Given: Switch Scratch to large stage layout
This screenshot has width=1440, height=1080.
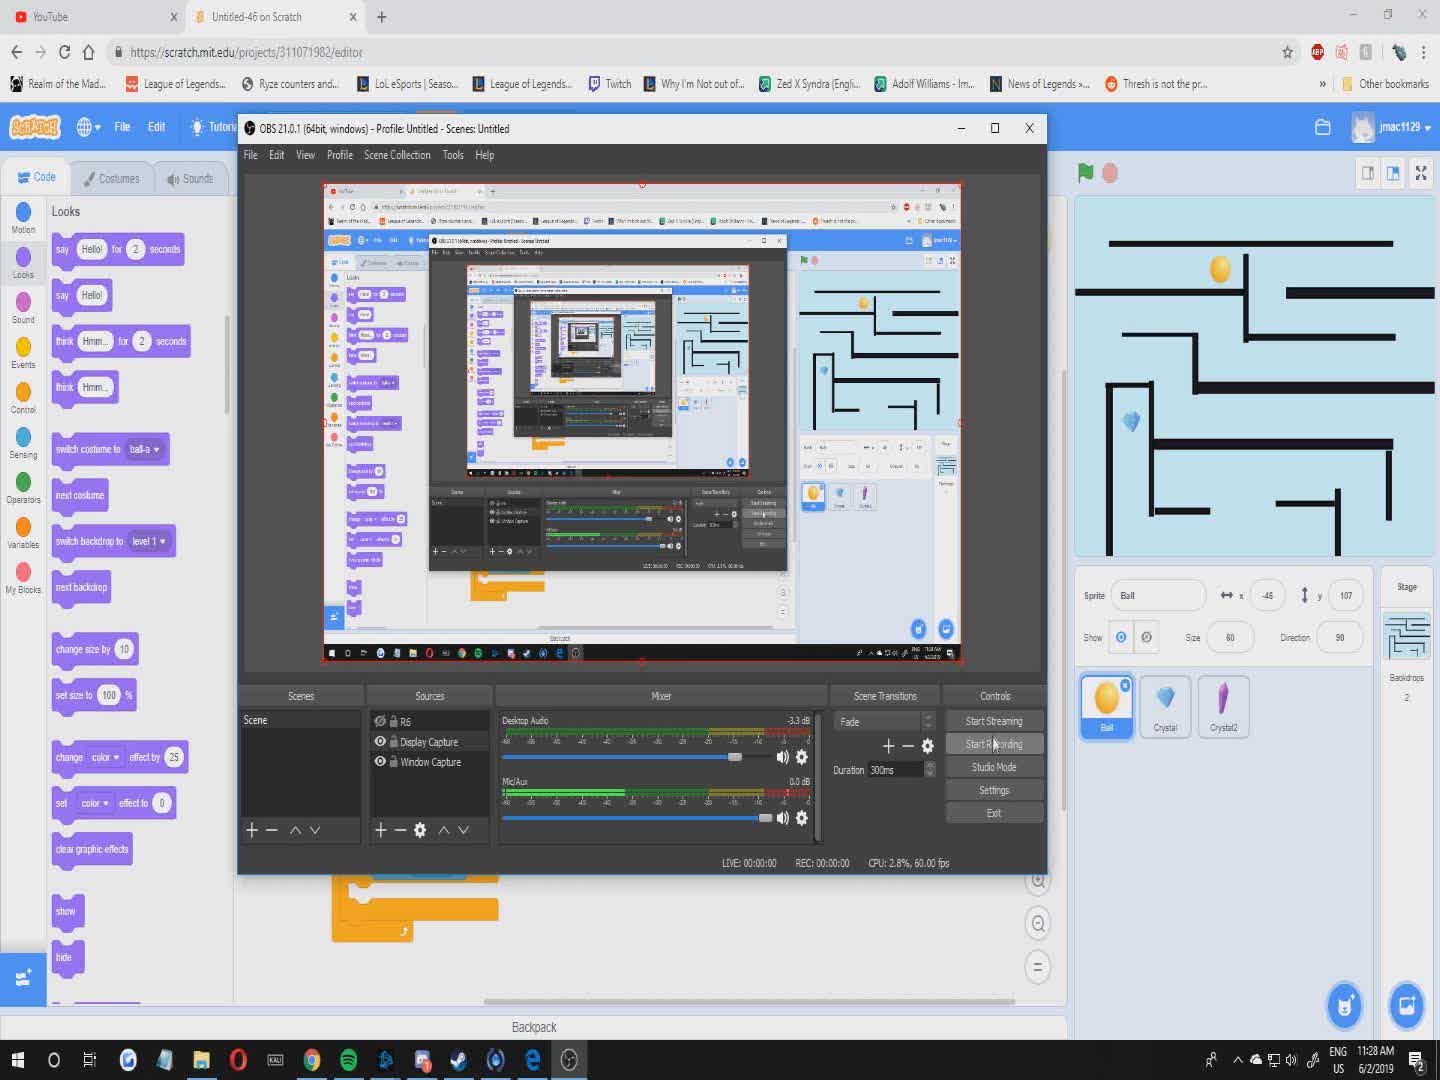Looking at the screenshot, I should click(1393, 173).
